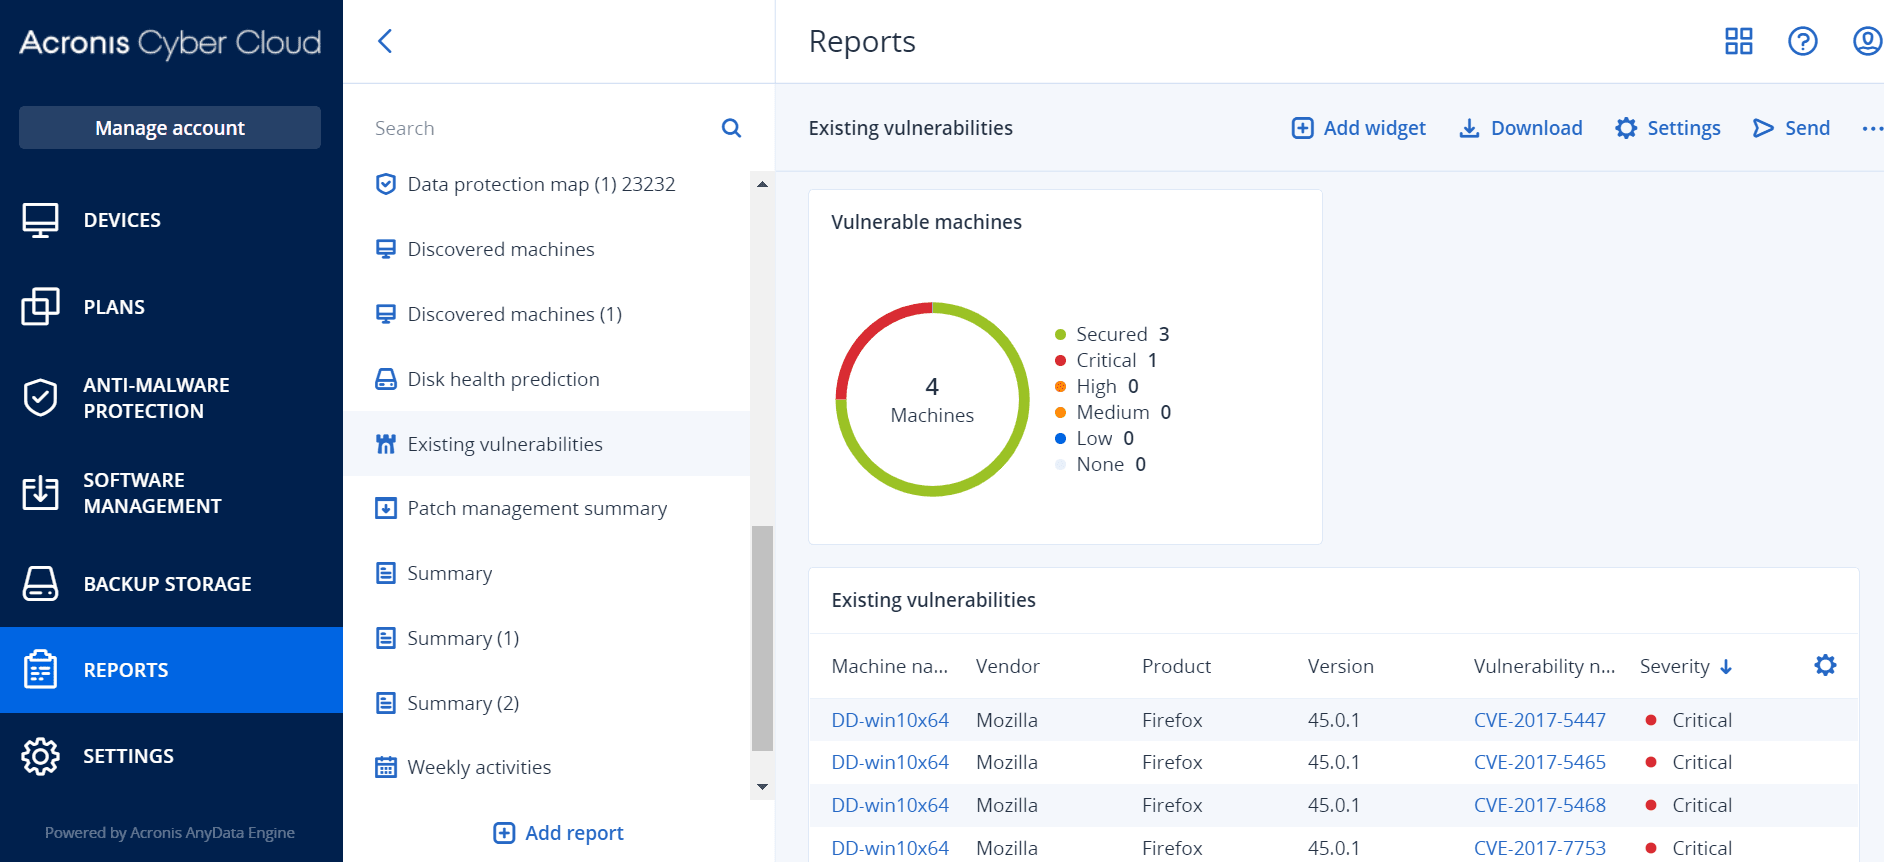Click the Software Management icon
Image resolution: width=1884 pixels, height=862 pixels.
pos(41,493)
